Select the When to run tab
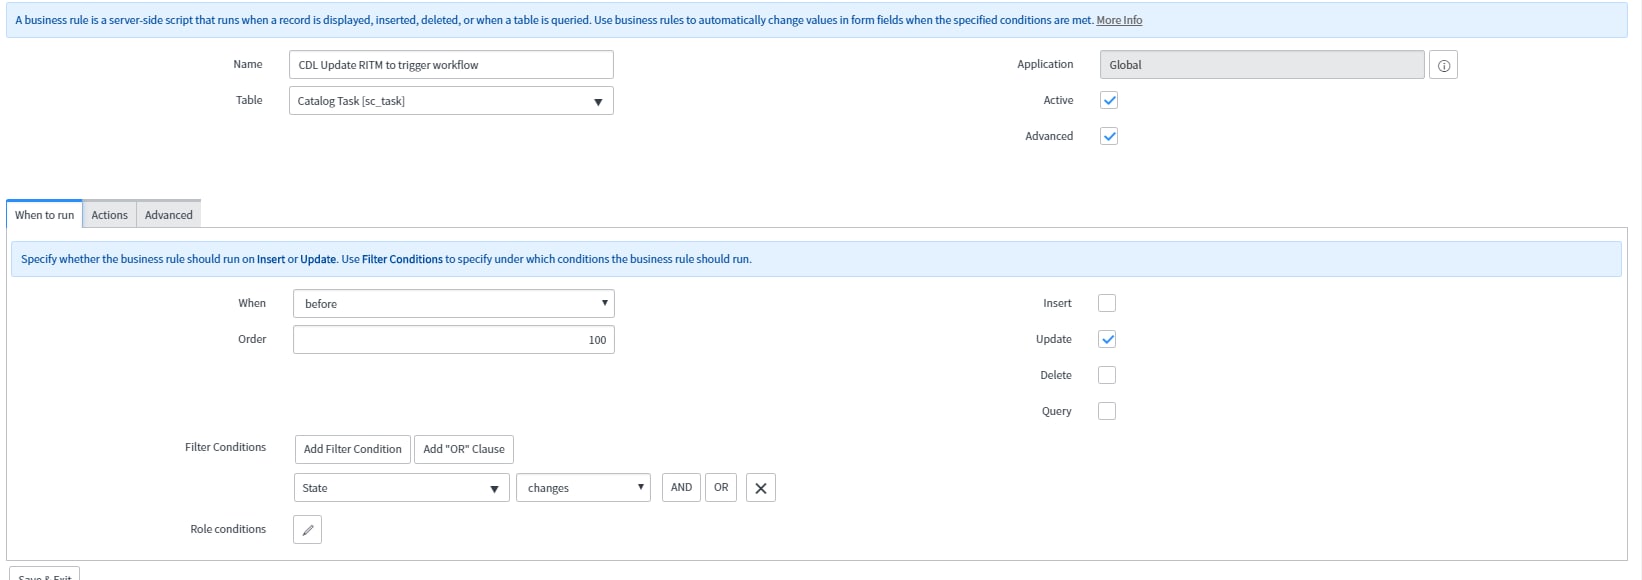 click(44, 215)
